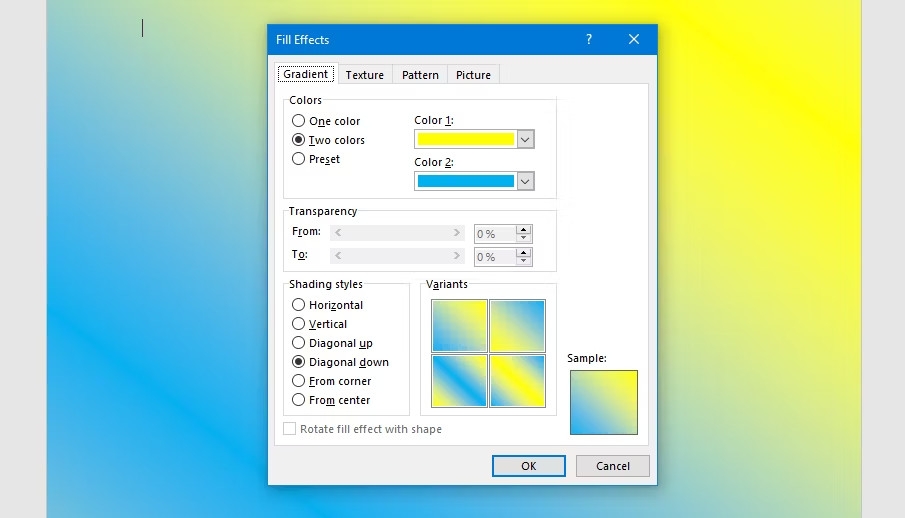Click right arrow of To transparency slider

[457, 256]
